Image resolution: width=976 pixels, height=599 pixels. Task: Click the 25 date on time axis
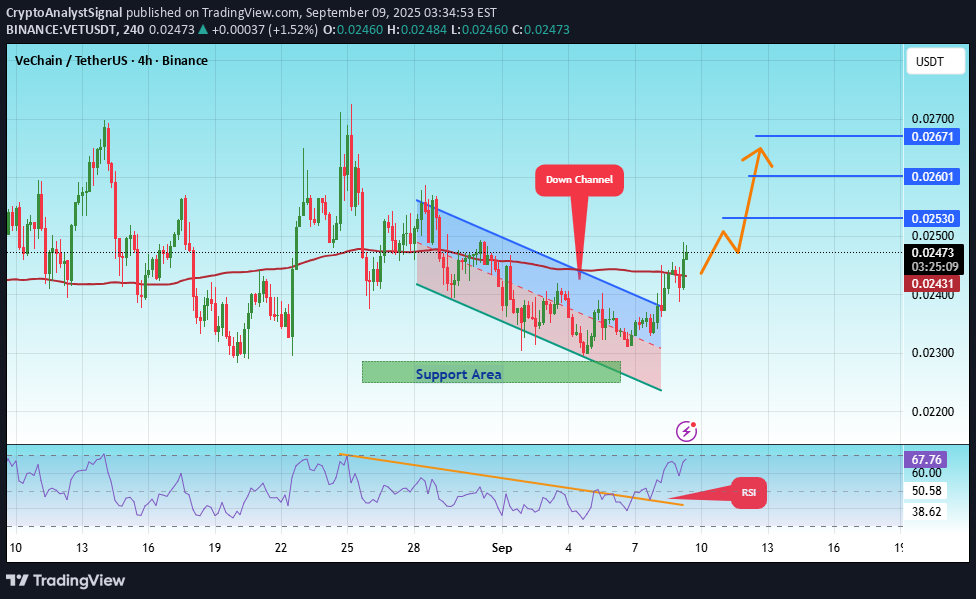coord(347,548)
